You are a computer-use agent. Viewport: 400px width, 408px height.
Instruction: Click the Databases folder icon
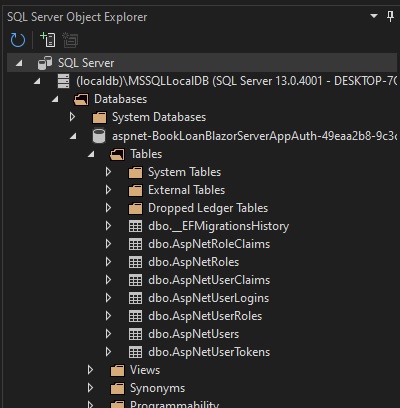tap(81, 99)
